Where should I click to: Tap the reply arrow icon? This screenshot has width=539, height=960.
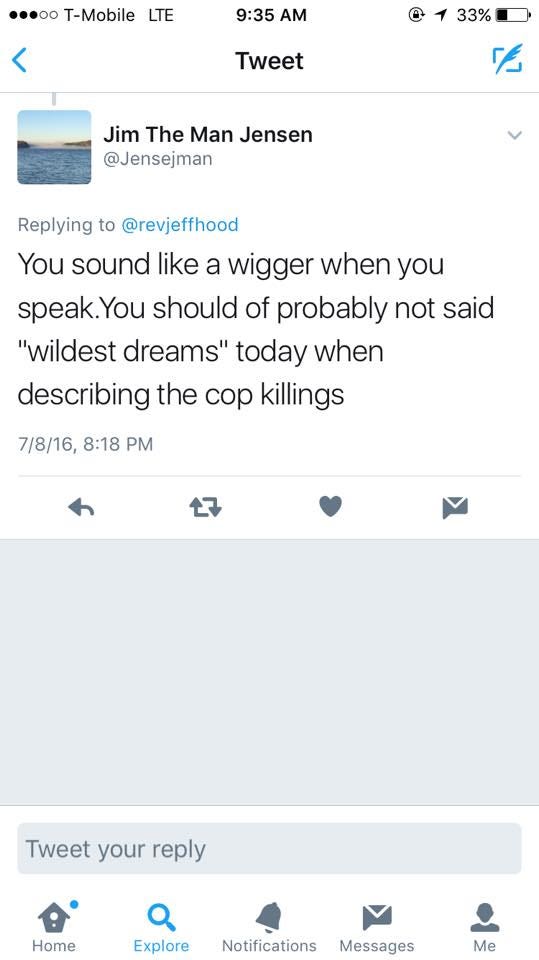tap(80, 506)
